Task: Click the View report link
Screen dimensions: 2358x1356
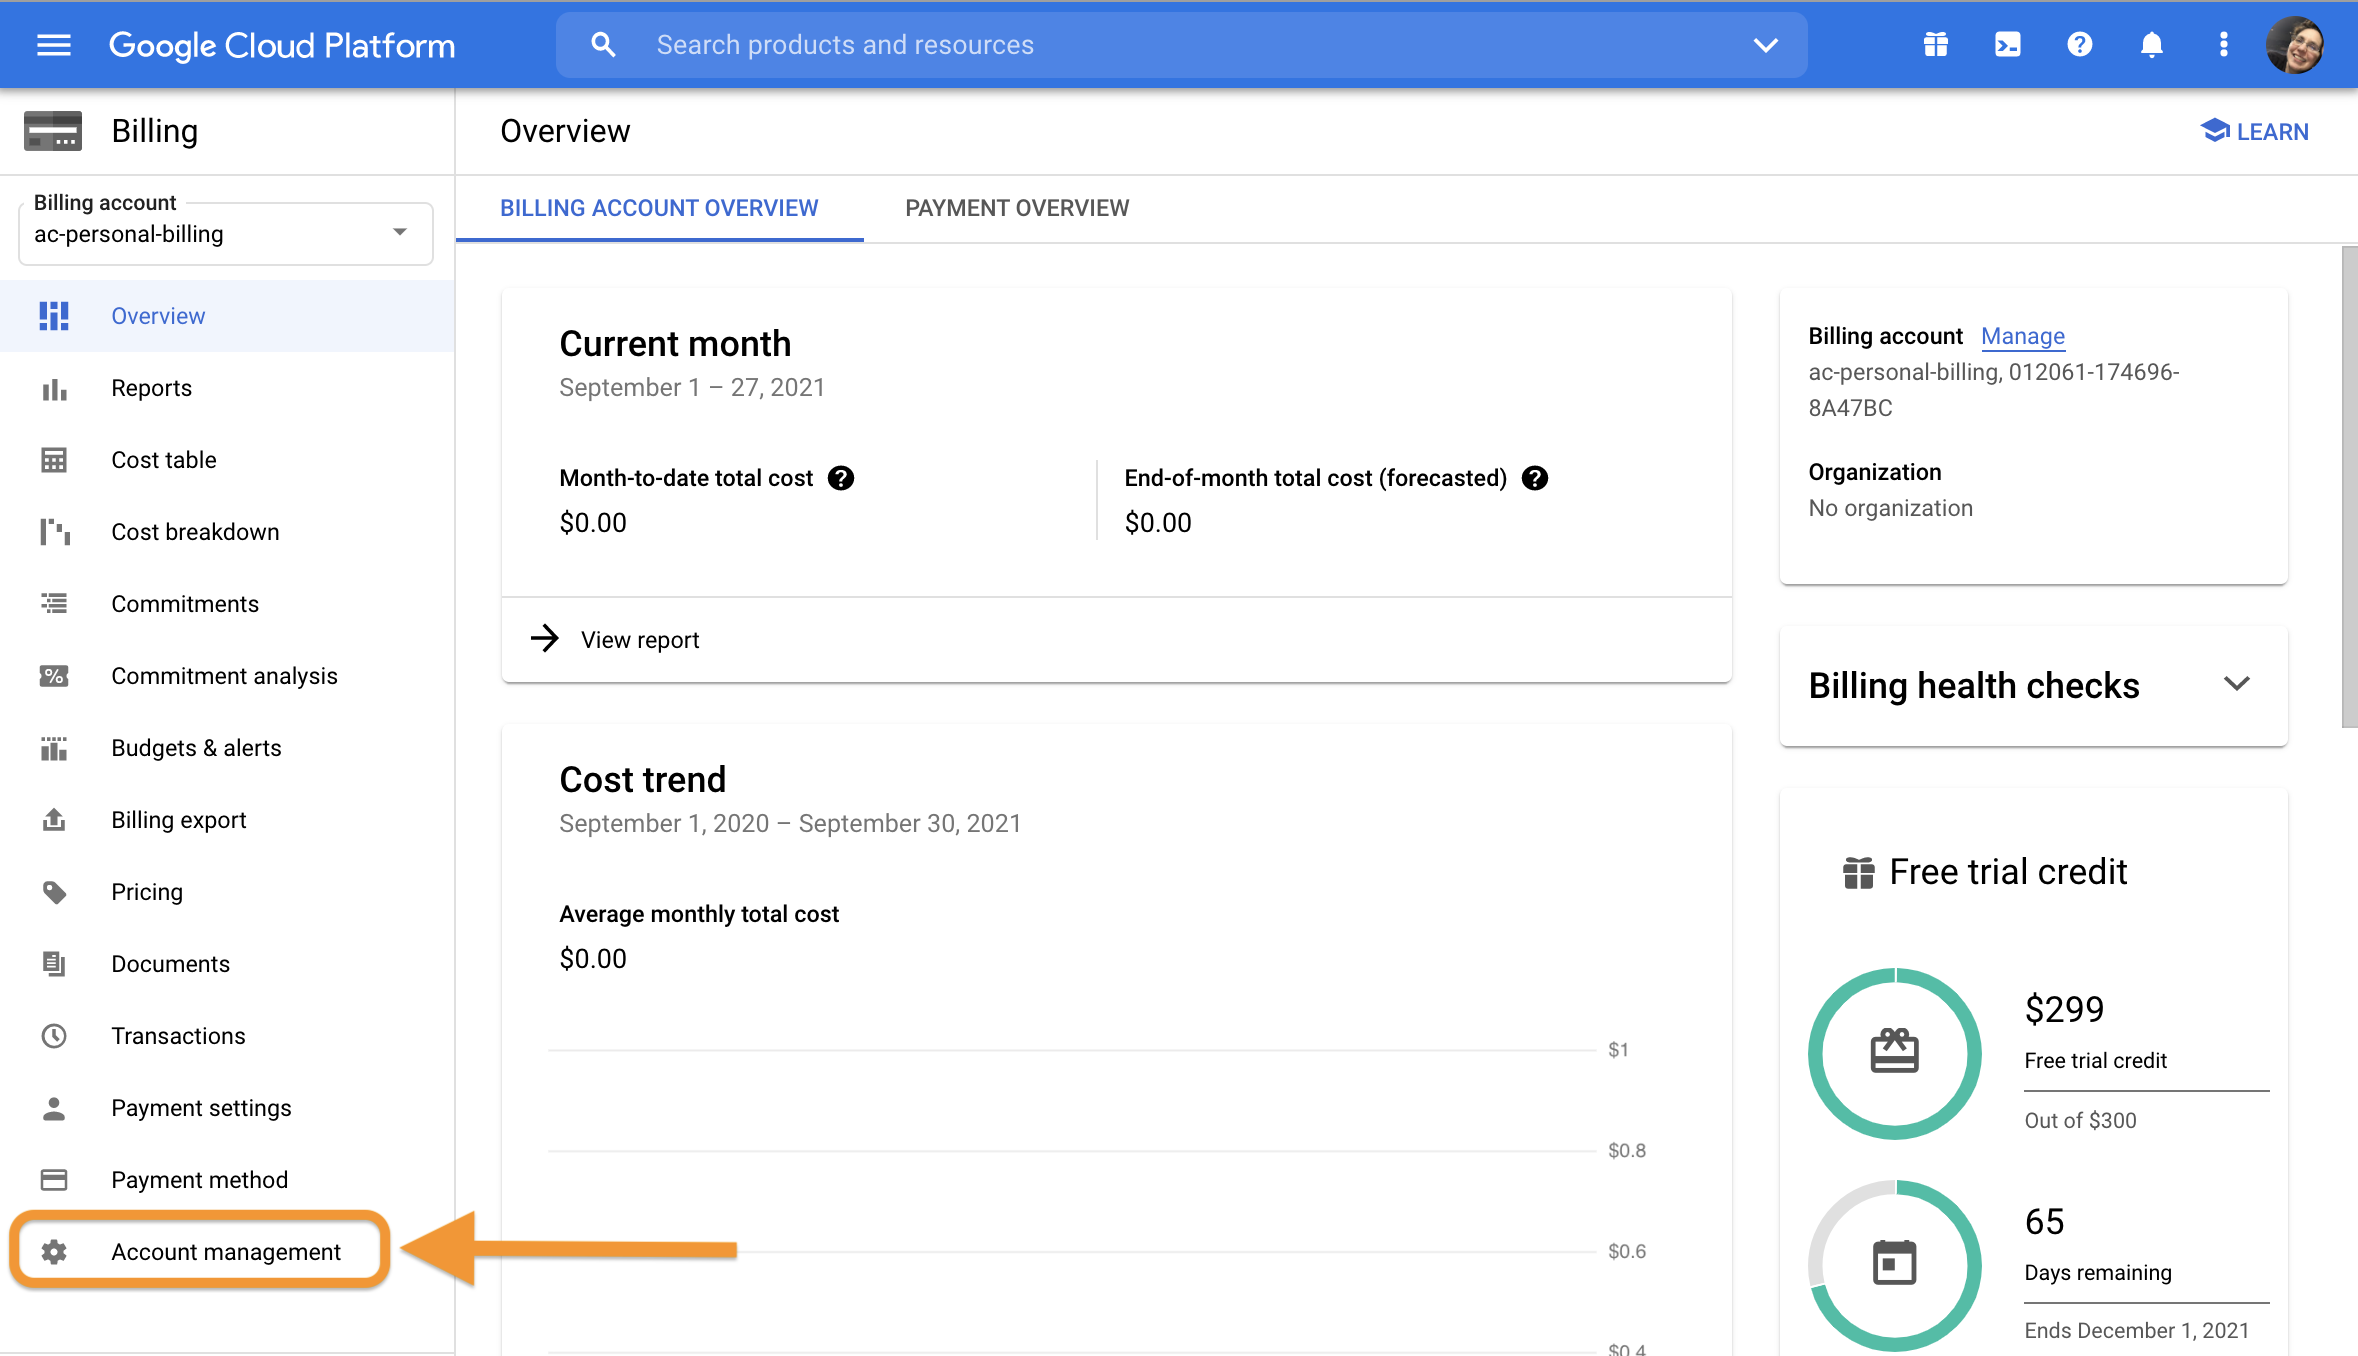Action: coord(640,640)
